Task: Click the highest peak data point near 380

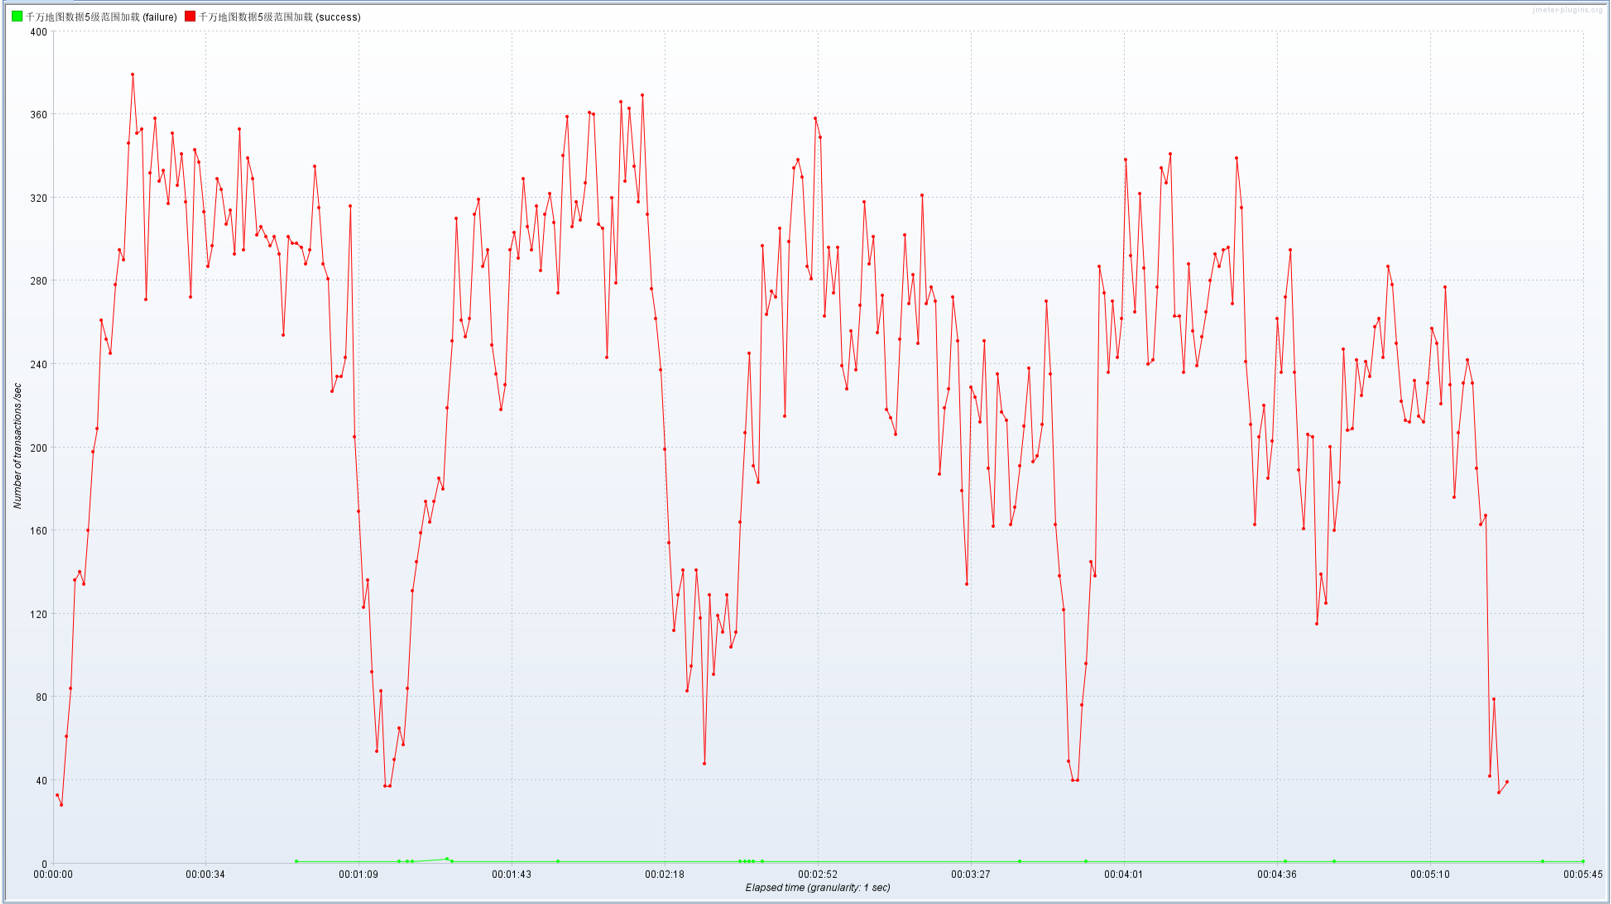Action: click(x=132, y=75)
